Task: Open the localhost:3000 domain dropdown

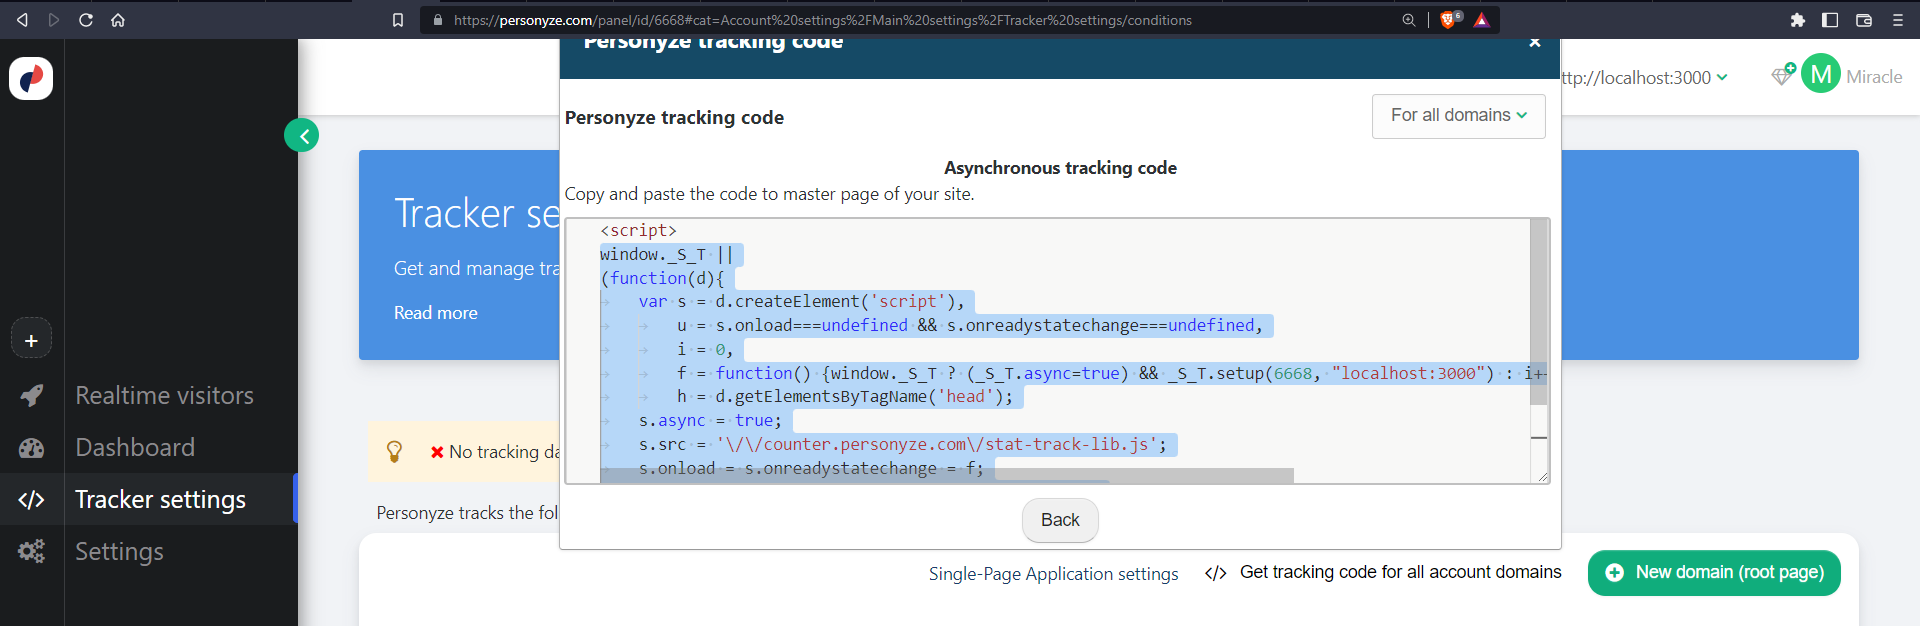Action: coord(1645,78)
